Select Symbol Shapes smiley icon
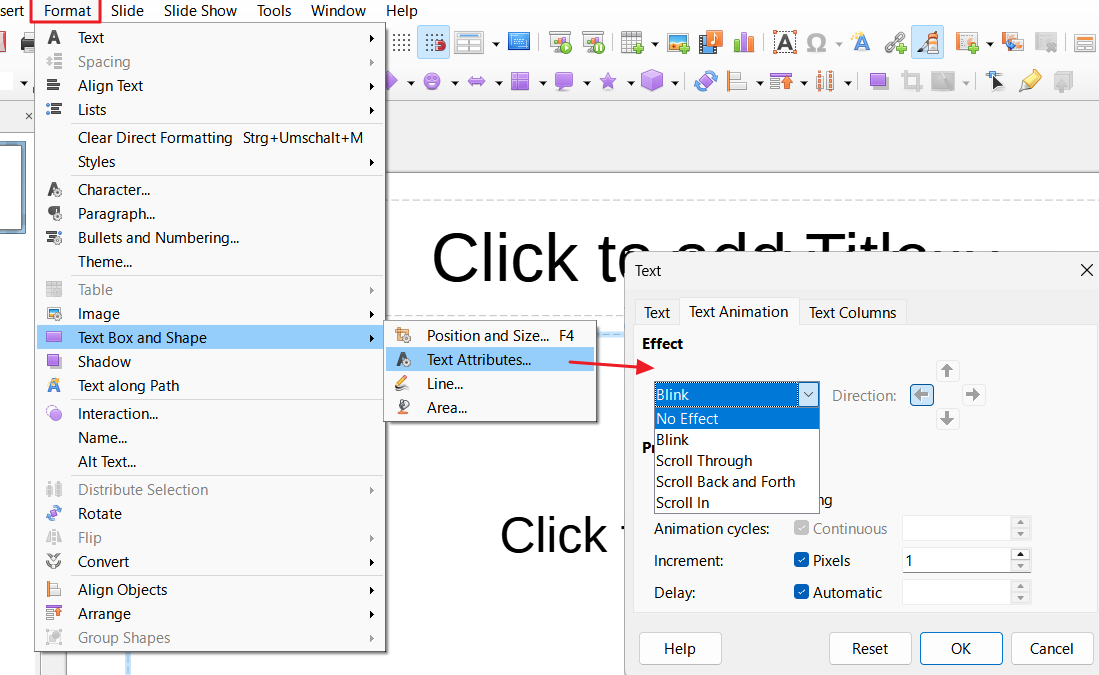The height and width of the screenshot is (675, 1099). click(432, 81)
